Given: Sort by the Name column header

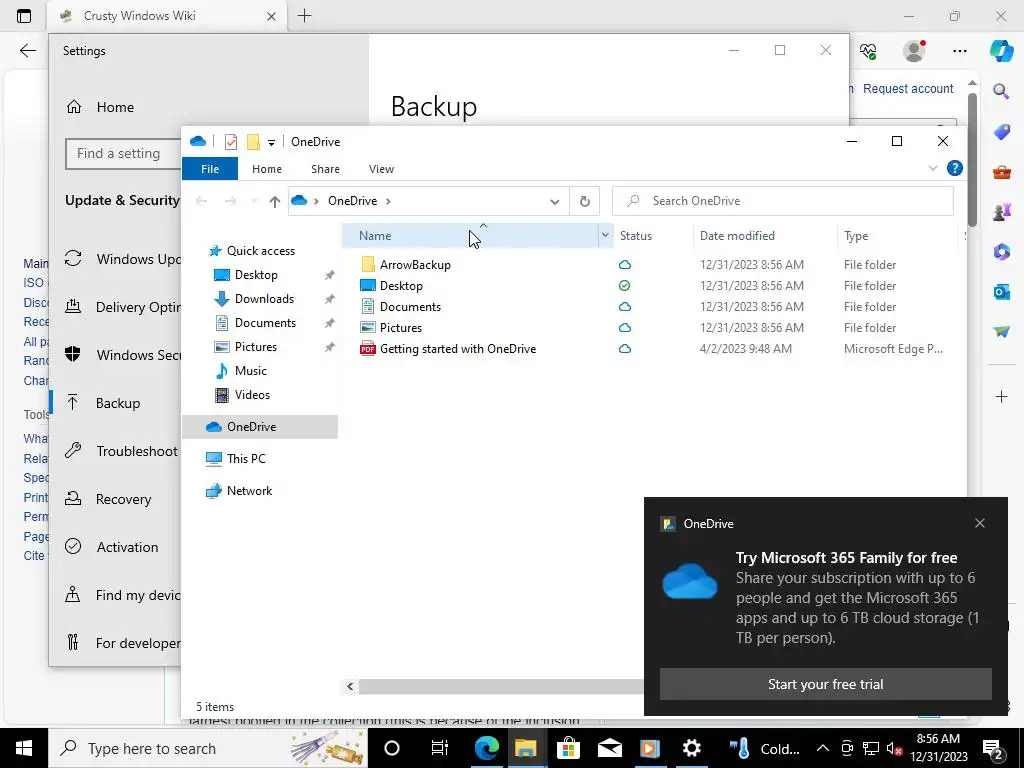Looking at the screenshot, I should (x=470, y=236).
